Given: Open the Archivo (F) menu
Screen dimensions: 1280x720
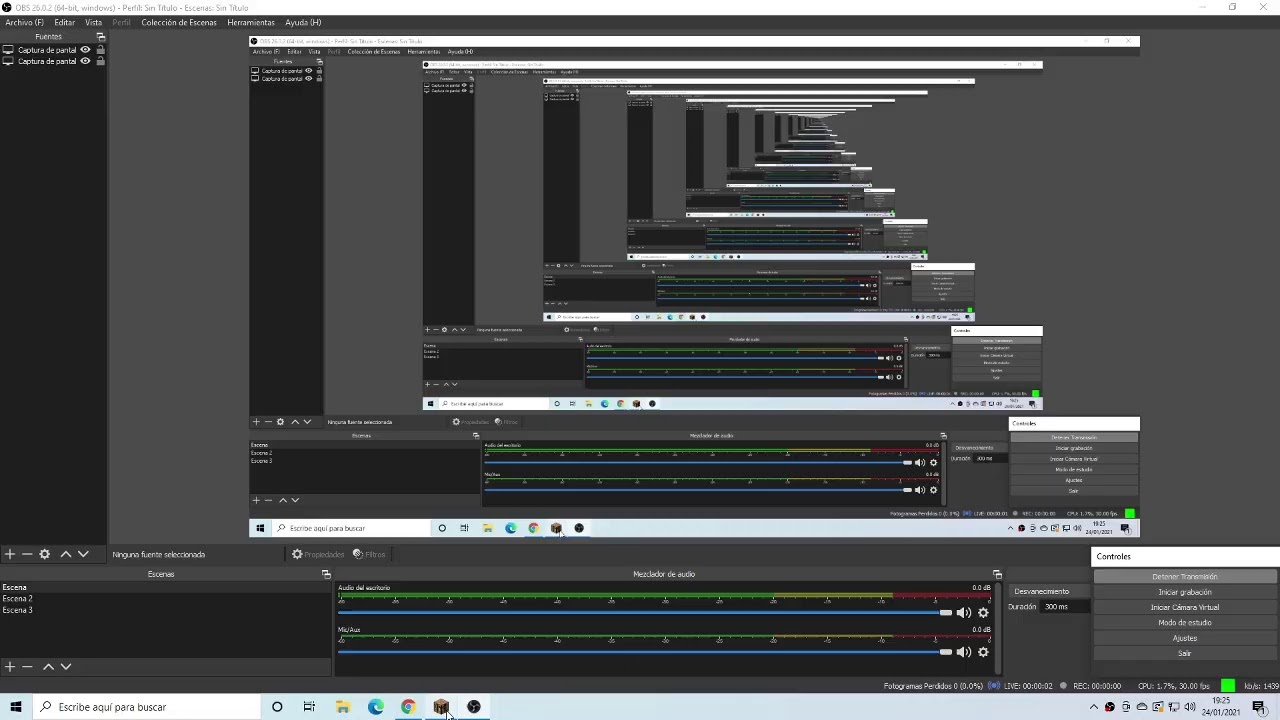Looking at the screenshot, I should coord(25,22).
